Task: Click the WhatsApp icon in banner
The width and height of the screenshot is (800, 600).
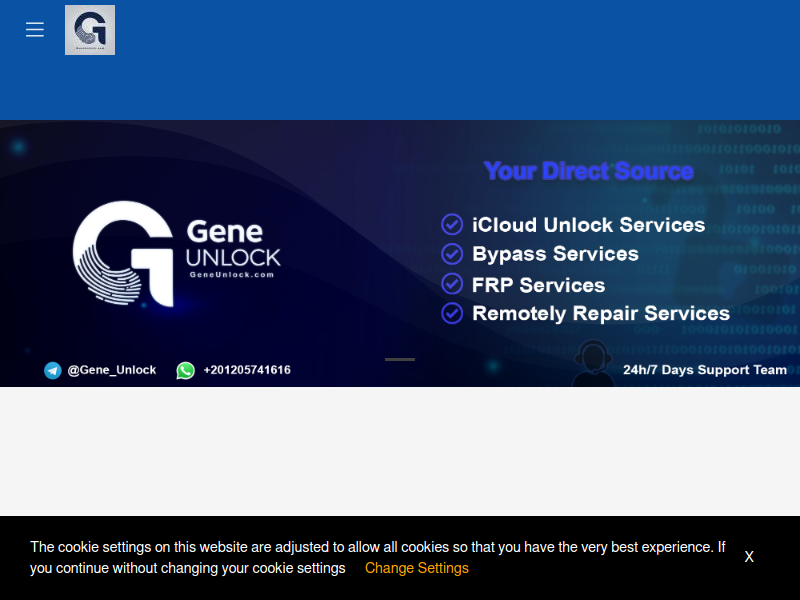Action: (185, 370)
